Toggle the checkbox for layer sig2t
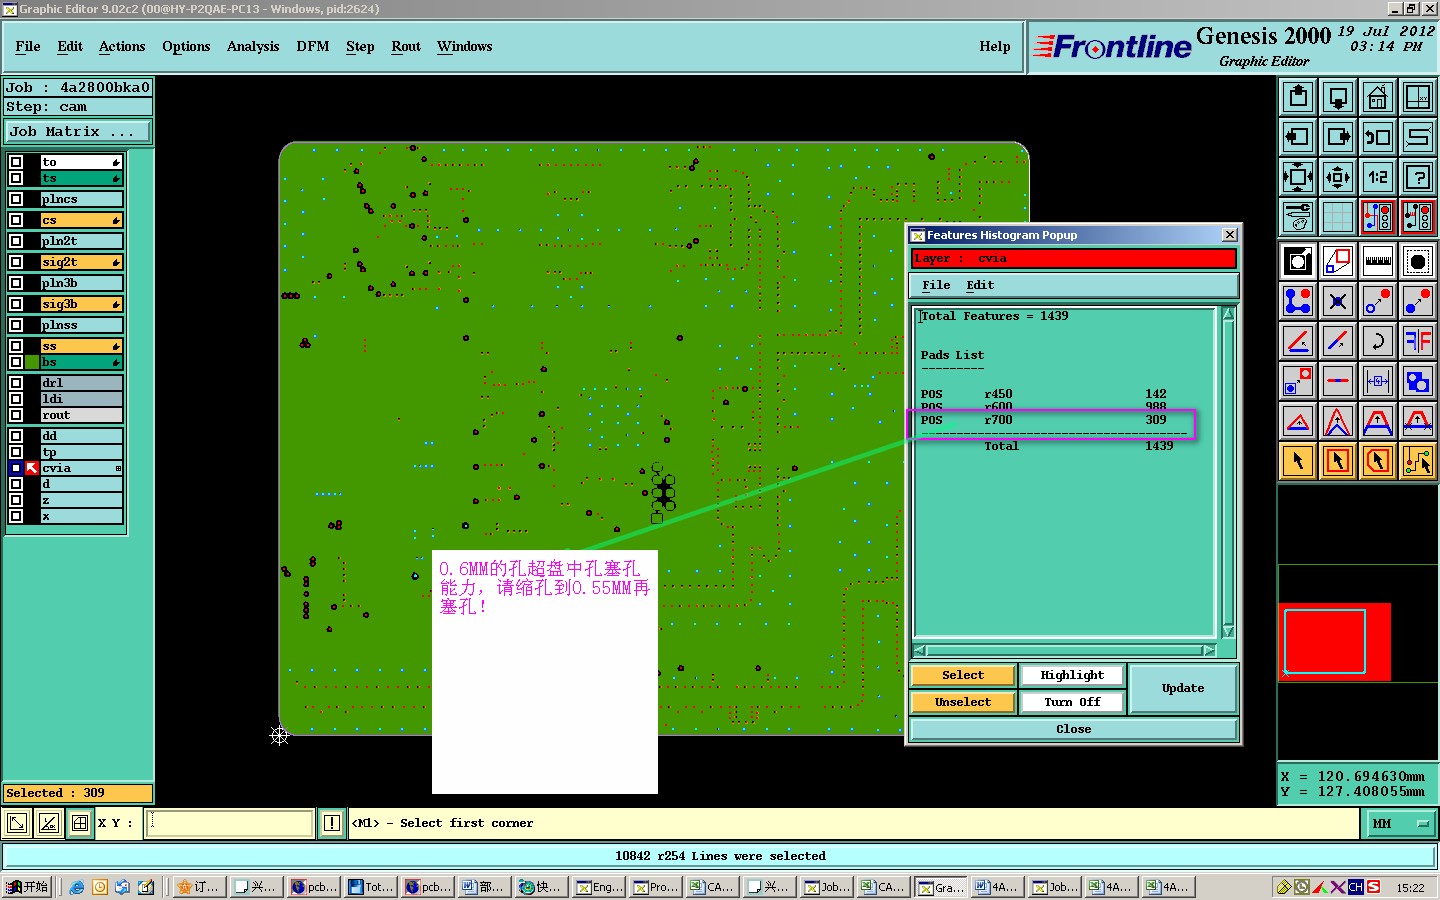1440x900 pixels. click(x=16, y=262)
